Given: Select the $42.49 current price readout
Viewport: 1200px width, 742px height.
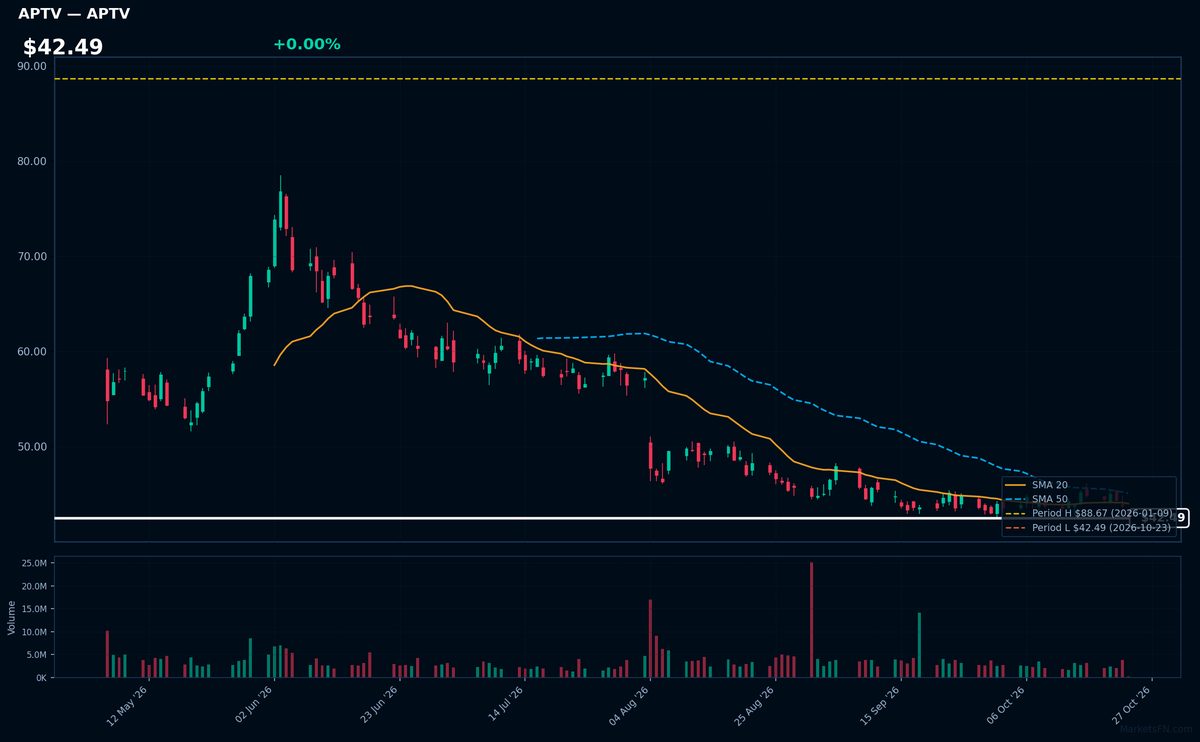Looking at the screenshot, I should (63, 47).
